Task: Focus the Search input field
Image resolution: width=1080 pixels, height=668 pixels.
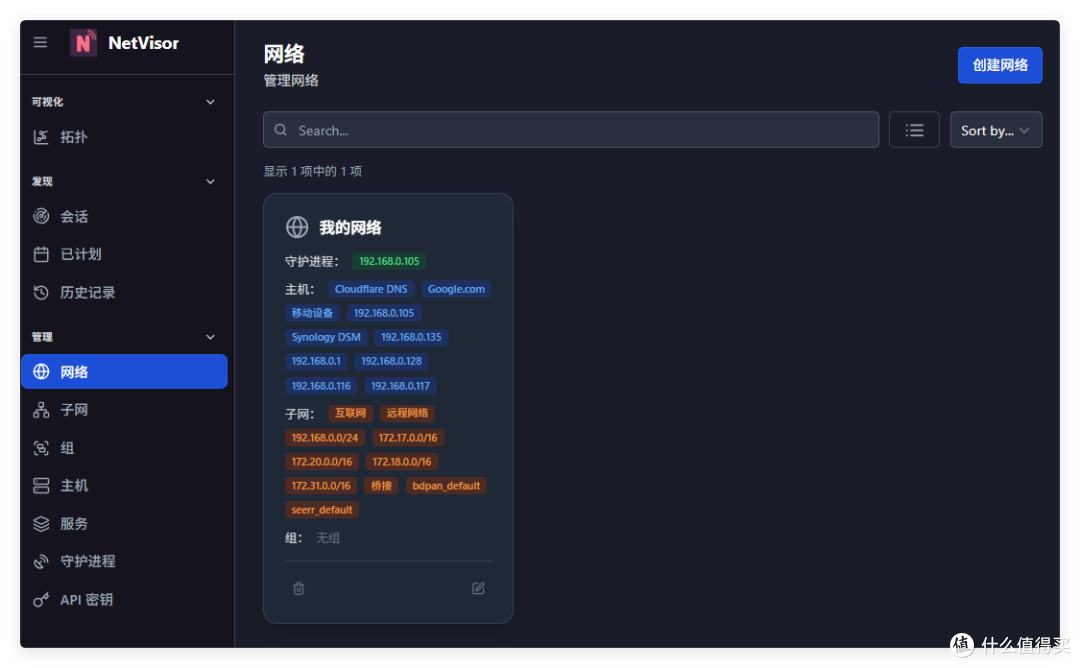Action: coord(570,130)
